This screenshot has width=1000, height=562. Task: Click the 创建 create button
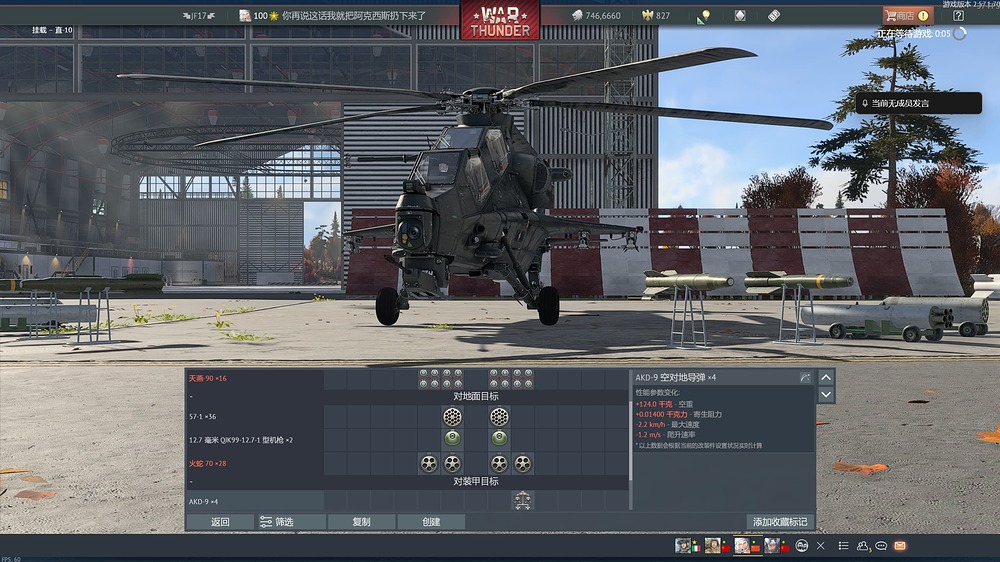tap(431, 522)
